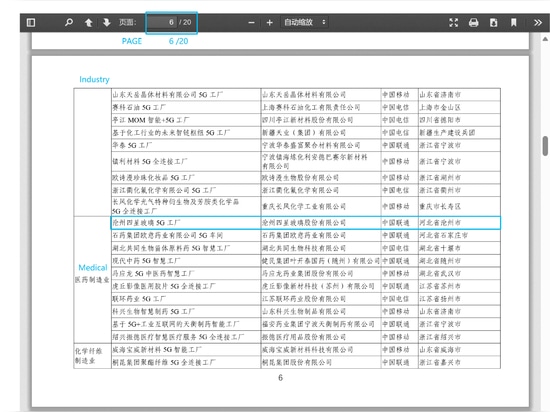Zoom in with the plus button
The height and width of the screenshot is (412, 550).
tap(269, 23)
